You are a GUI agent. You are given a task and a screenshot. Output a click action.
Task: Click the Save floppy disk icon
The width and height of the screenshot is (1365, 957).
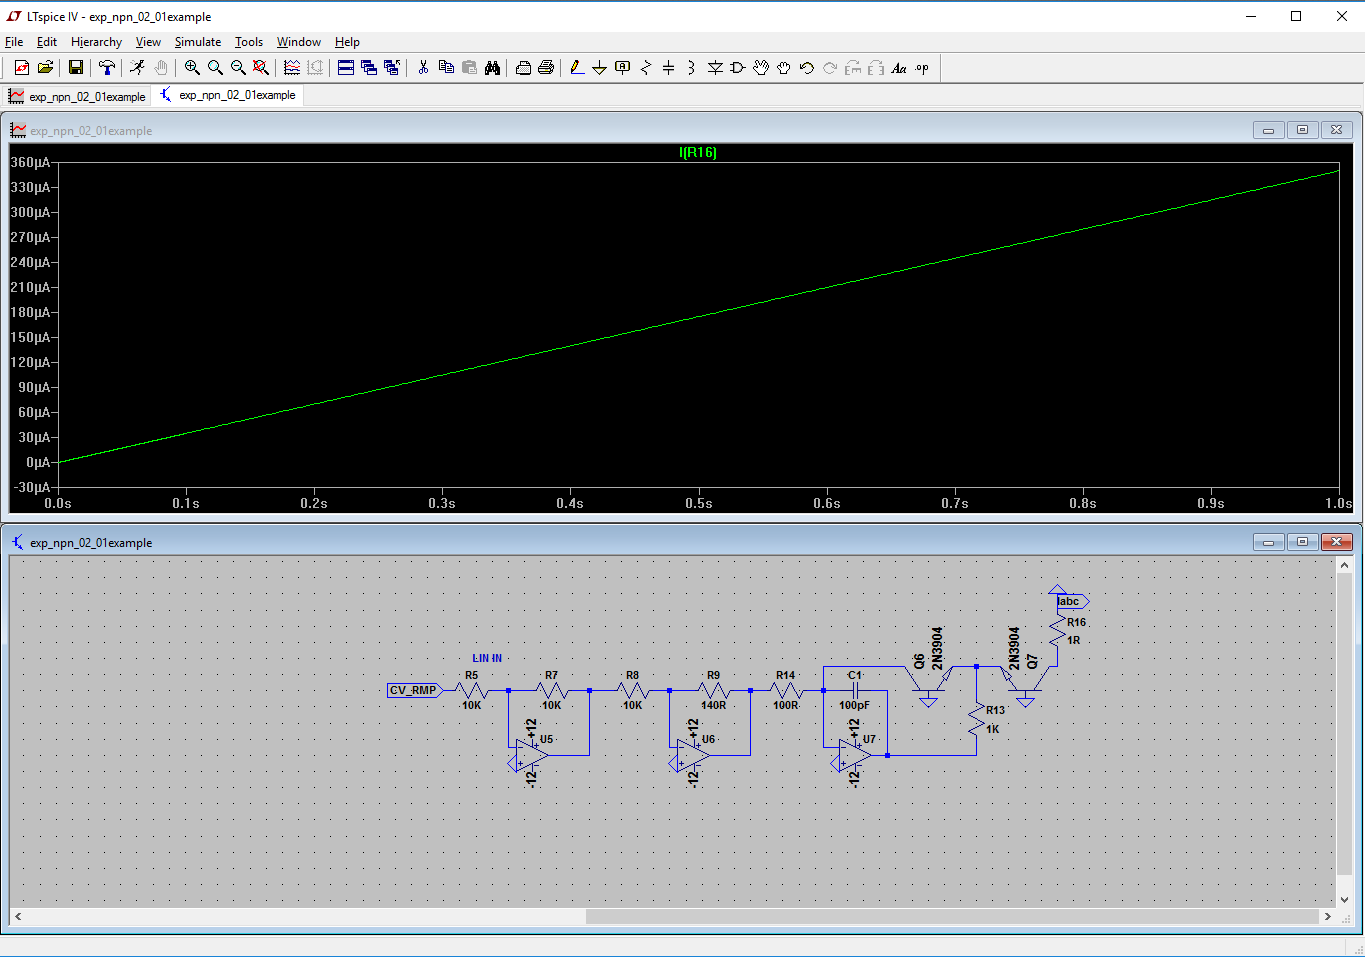[x=75, y=68]
